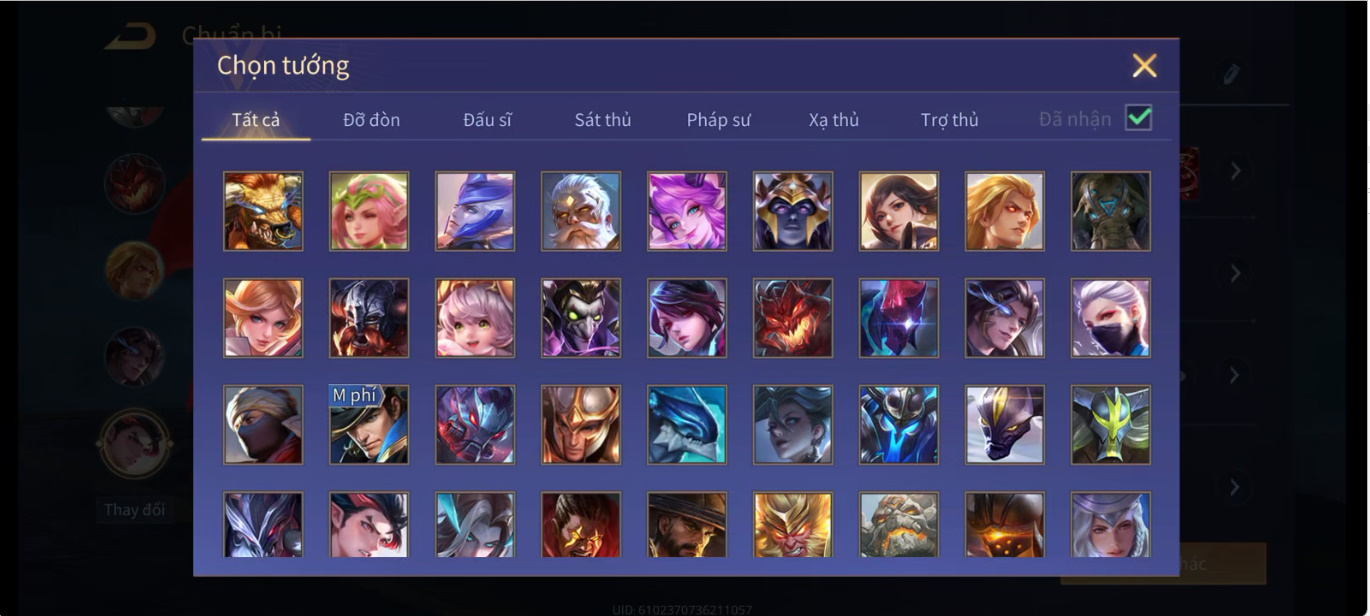Choose the white-haired masked ninja girl
Image resolution: width=1370 pixels, height=616 pixels.
click(x=1111, y=318)
